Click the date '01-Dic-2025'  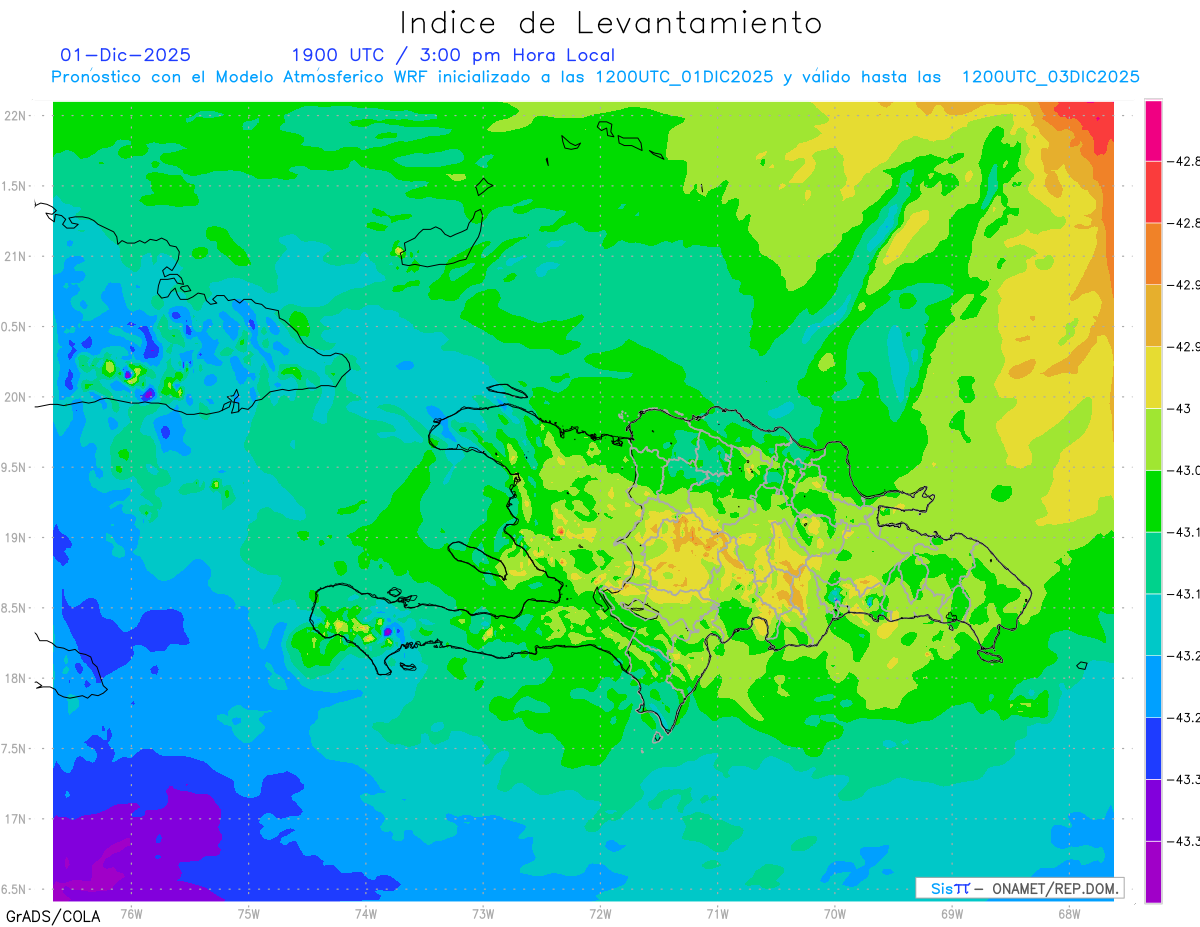[x=125, y=55]
